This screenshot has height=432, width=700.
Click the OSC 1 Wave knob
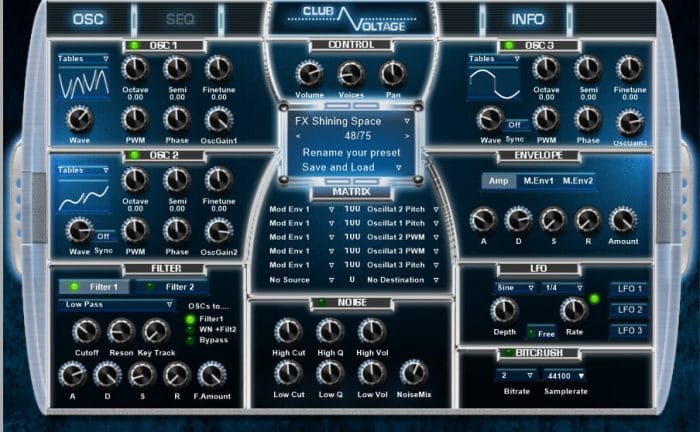click(79, 119)
